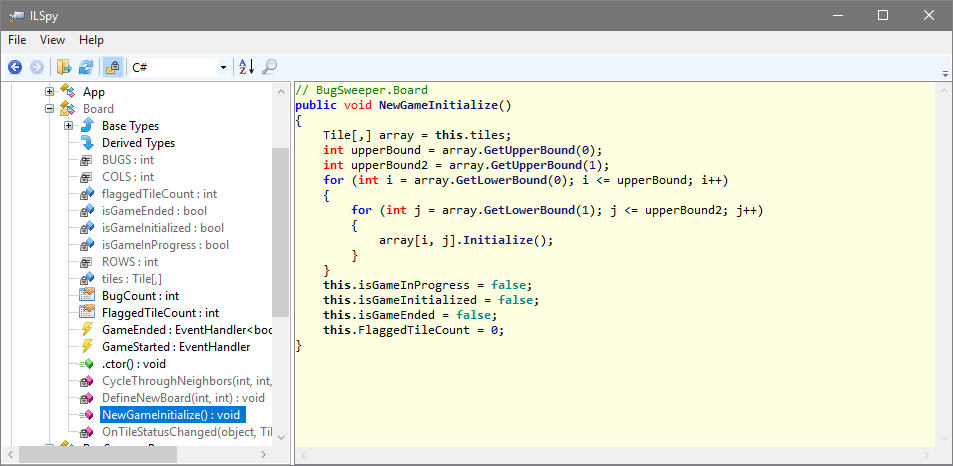The height and width of the screenshot is (466, 953).
Task: Click the COLS constant field icon
Action: (86, 177)
